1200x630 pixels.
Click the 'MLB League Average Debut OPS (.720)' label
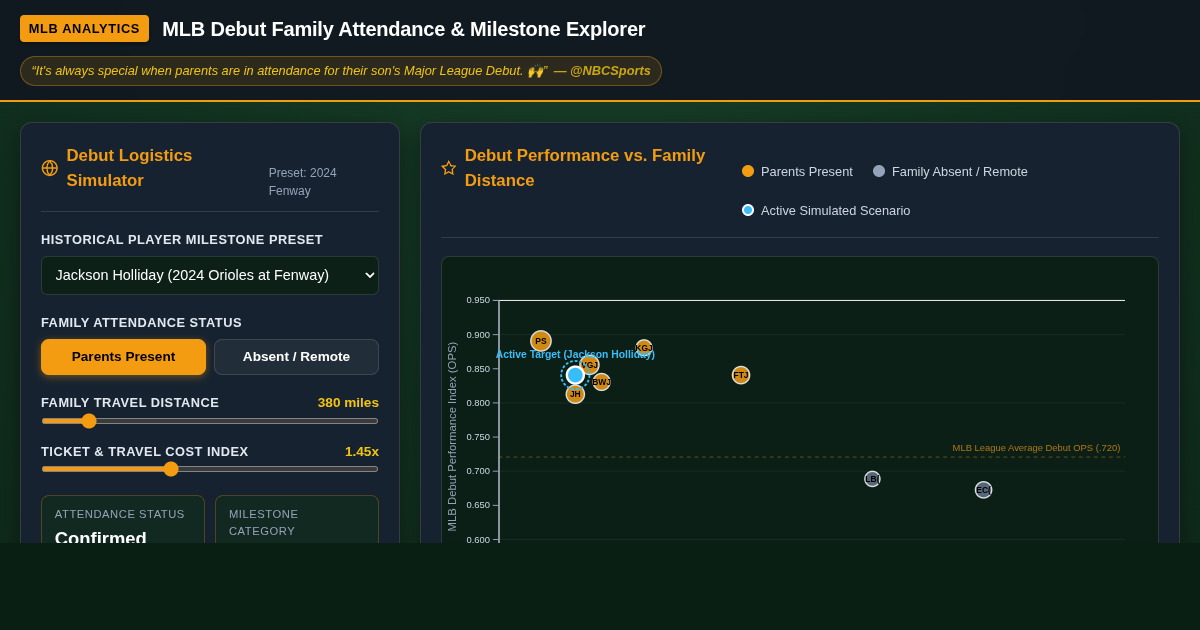tap(1036, 448)
